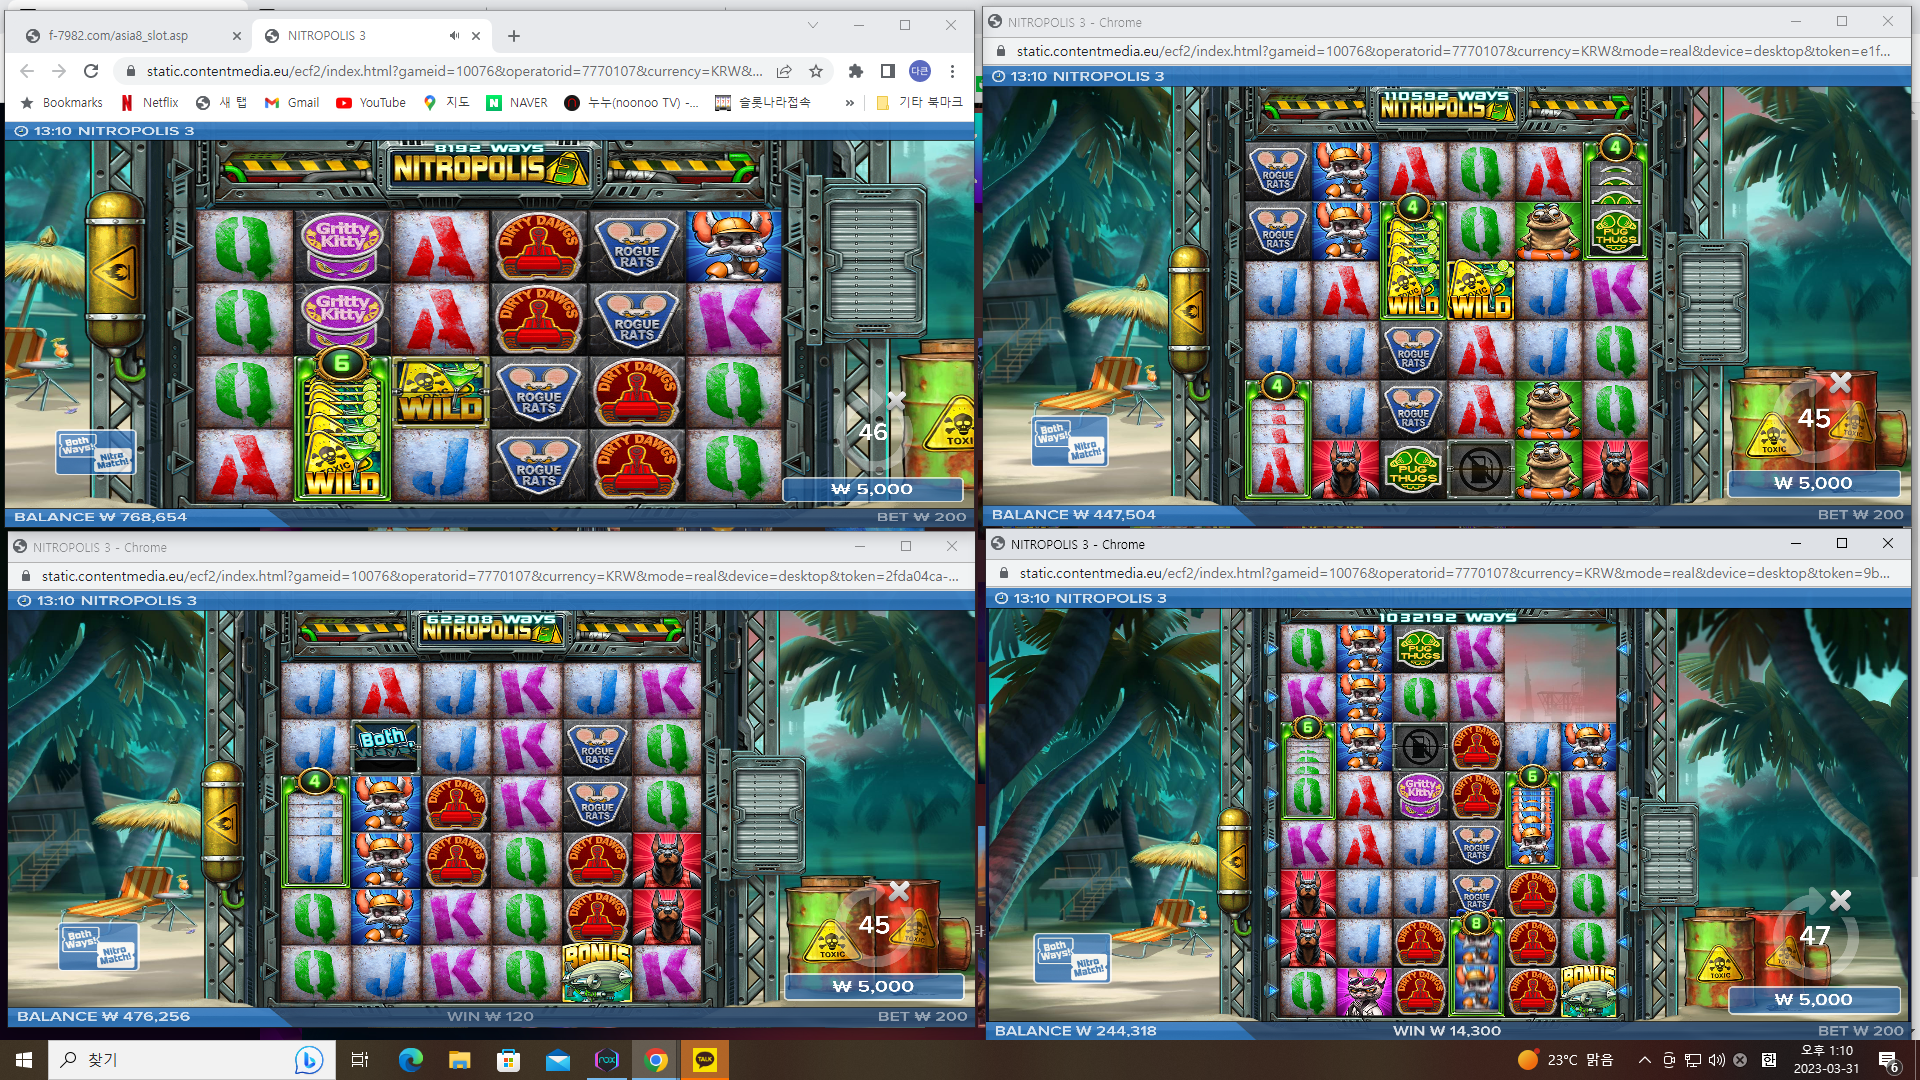
Task: Open the Windows Start menu
Action: 24,1060
